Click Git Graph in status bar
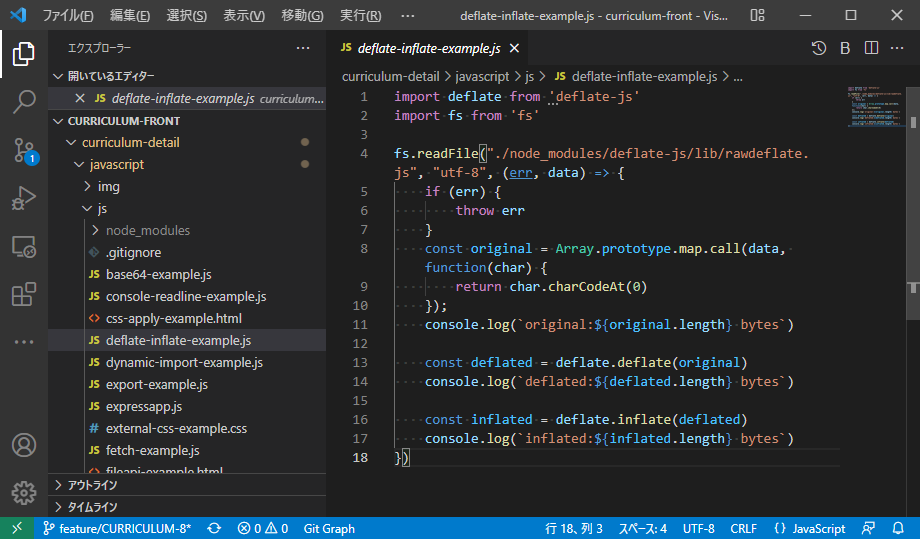The height and width of the screenshot is (539, 920). [329, 528]
